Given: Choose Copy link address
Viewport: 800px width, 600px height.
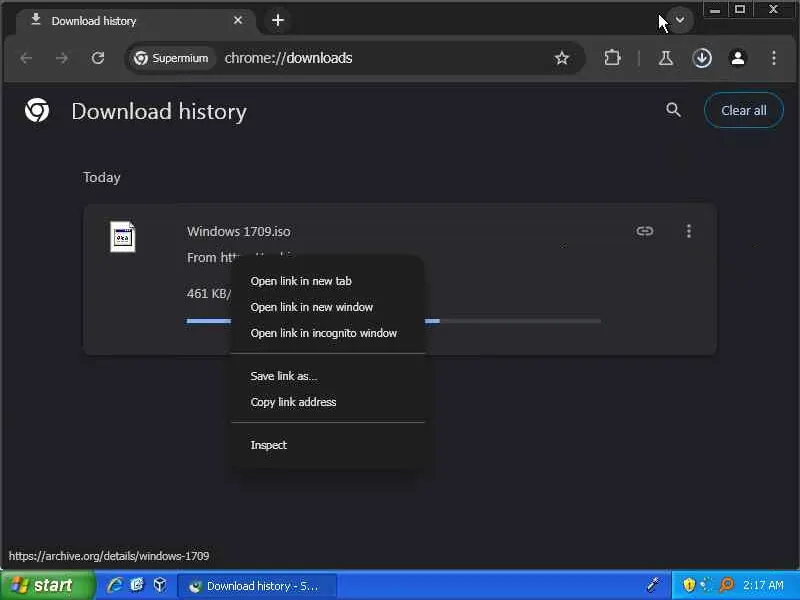Looking at the screenshot, I should (328, 402).
